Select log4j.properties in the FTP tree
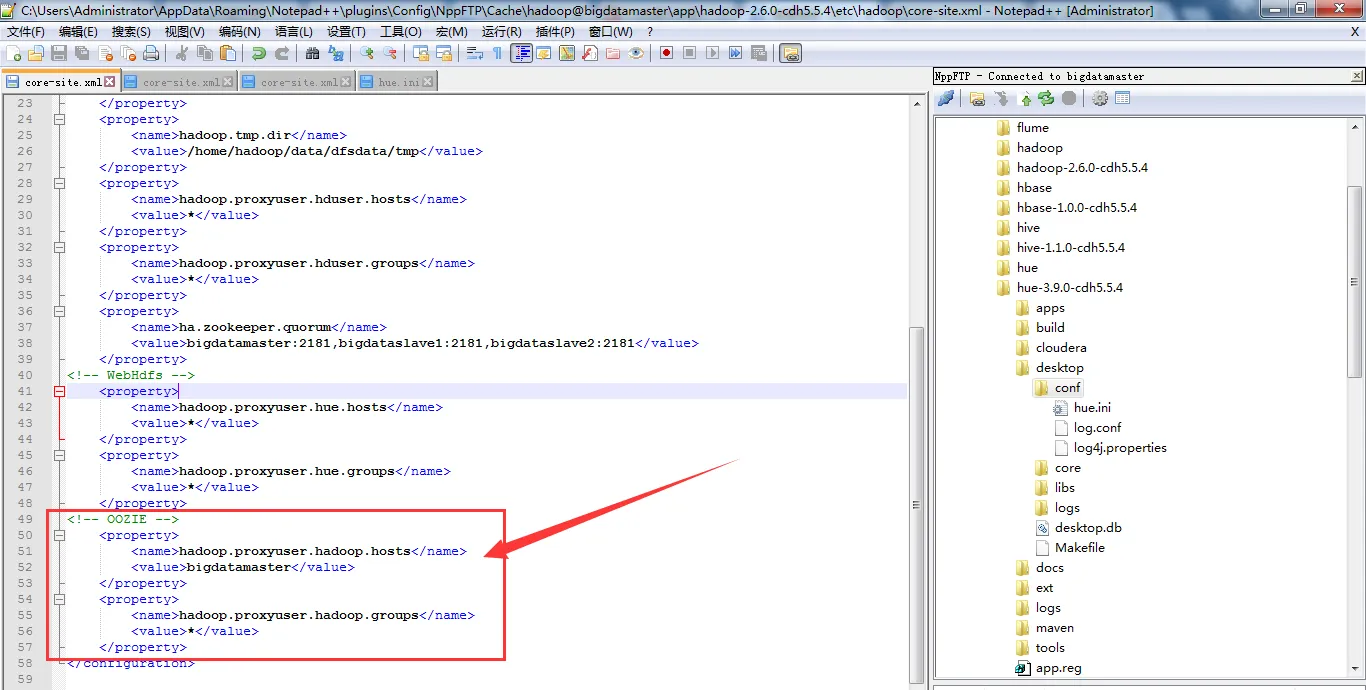 pos(1120,447)
